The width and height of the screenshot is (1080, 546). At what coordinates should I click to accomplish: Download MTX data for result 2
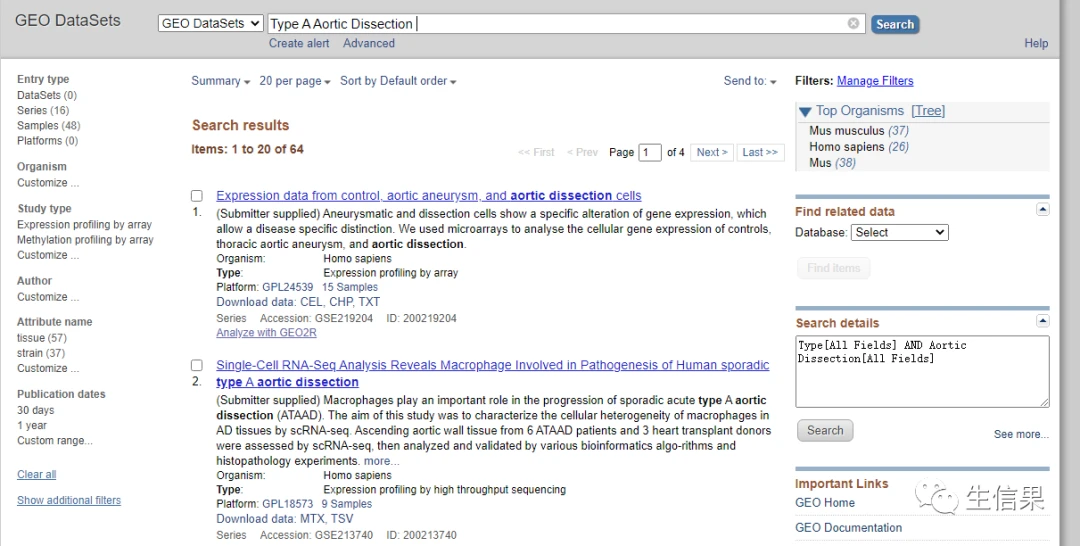[x=313, y=518]
